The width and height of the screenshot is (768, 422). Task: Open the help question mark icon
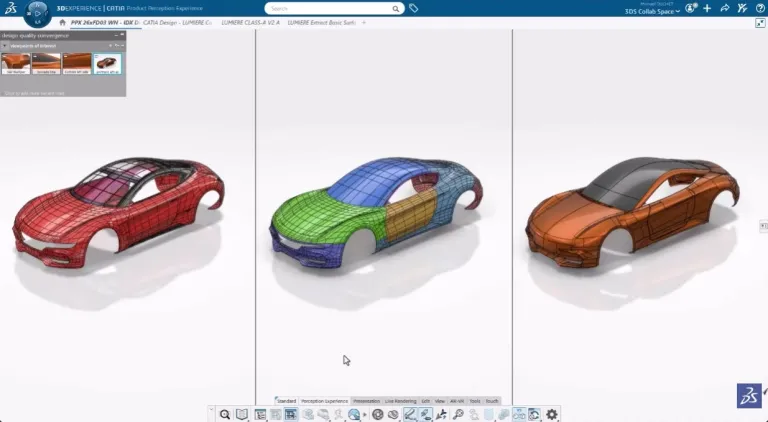point(760,8)
